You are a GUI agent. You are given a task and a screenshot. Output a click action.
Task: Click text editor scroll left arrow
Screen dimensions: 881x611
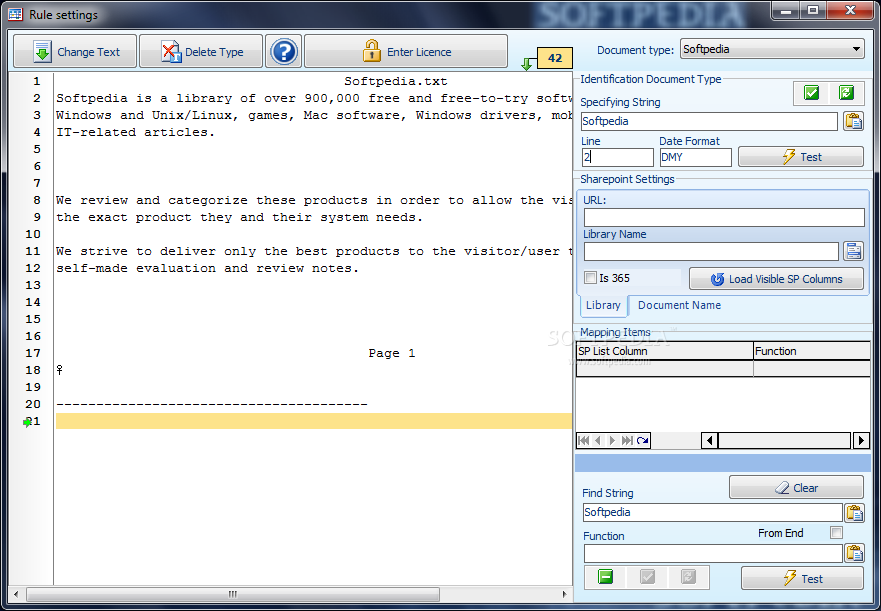16,594
